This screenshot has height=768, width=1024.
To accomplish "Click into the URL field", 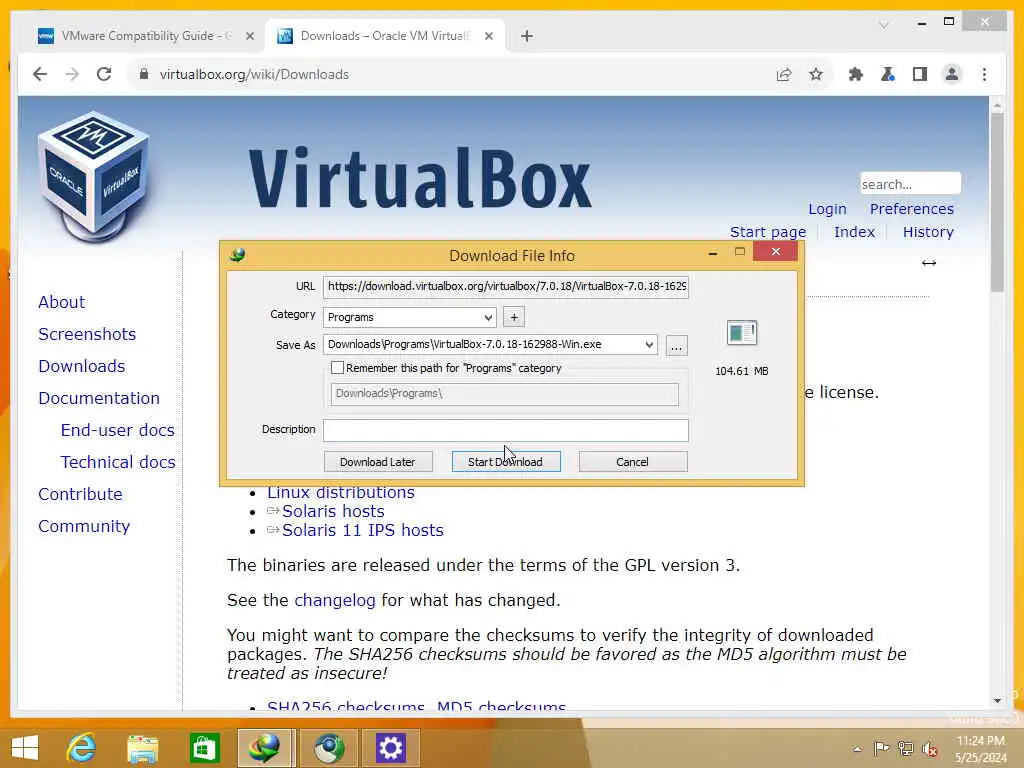I will [505, 287].
